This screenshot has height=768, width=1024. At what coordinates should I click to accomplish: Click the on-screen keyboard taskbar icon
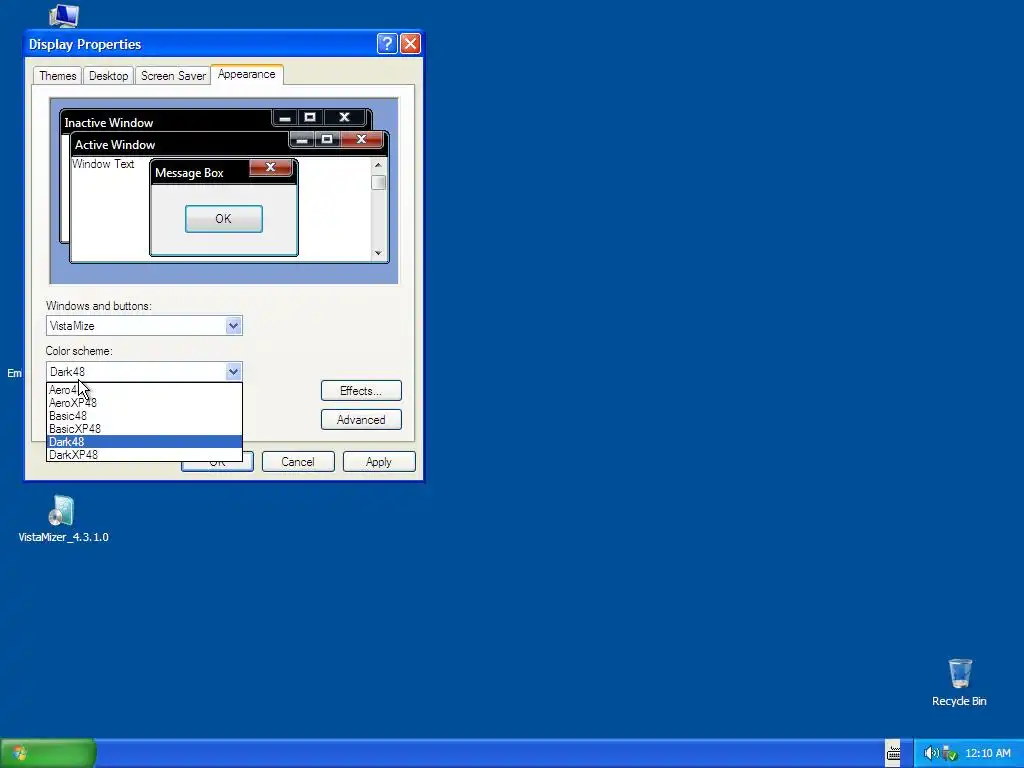pyautogui.click(x=893, y=753)
